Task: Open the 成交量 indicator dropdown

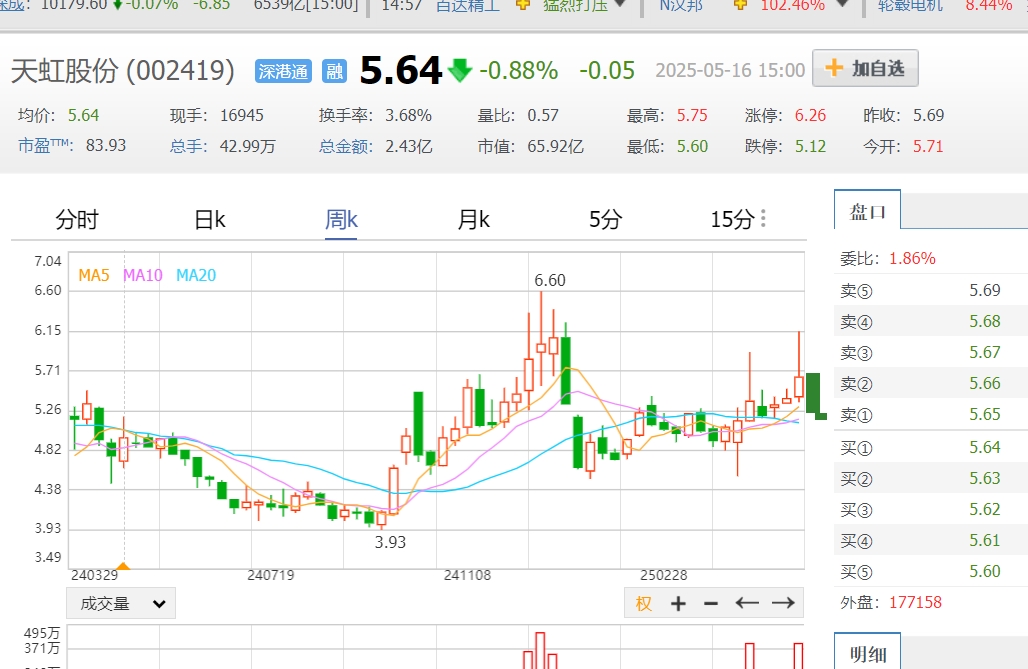Action: tap(121, 603)
